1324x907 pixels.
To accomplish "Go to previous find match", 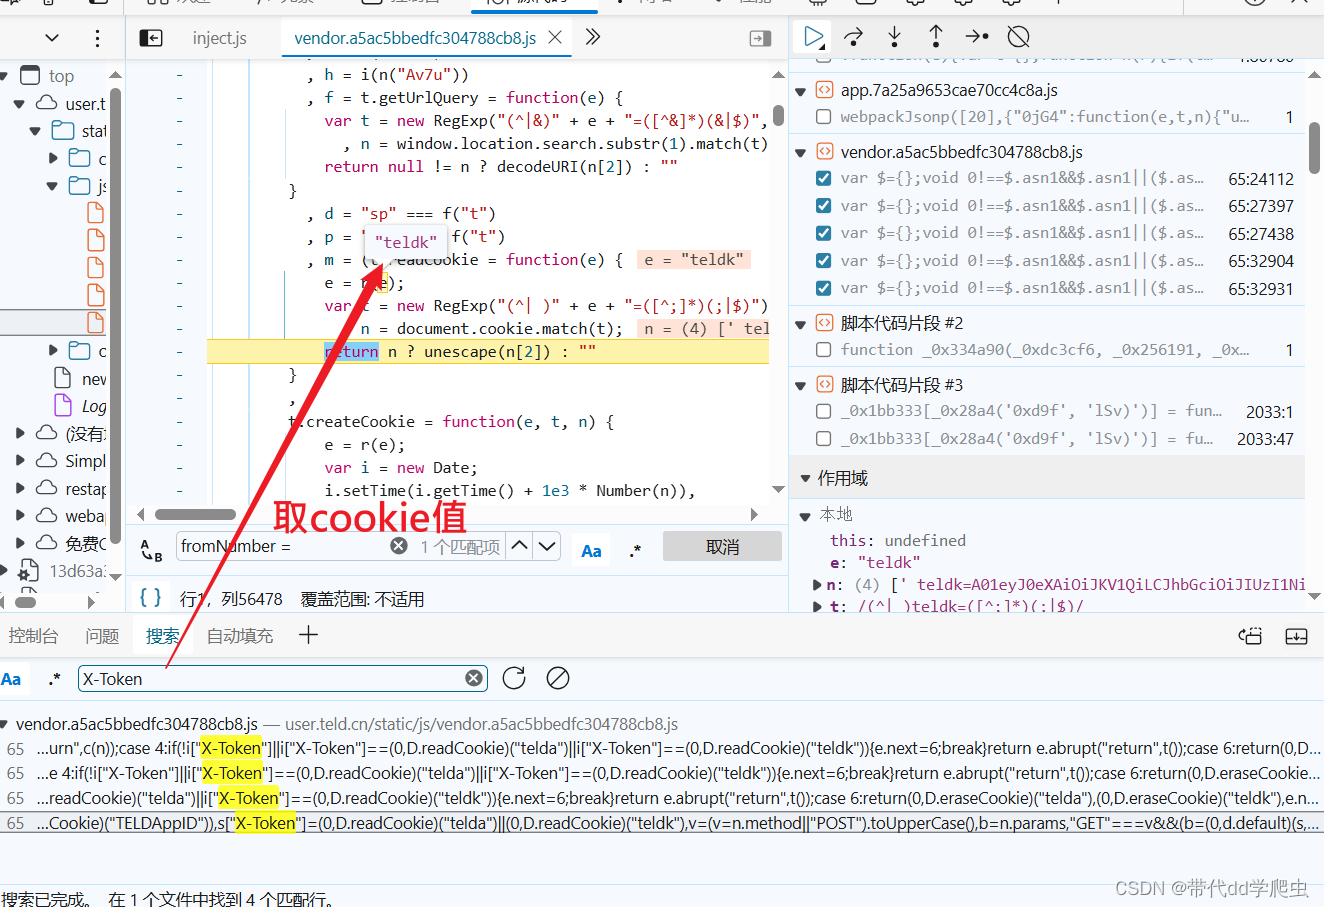I will click(519, 546).
